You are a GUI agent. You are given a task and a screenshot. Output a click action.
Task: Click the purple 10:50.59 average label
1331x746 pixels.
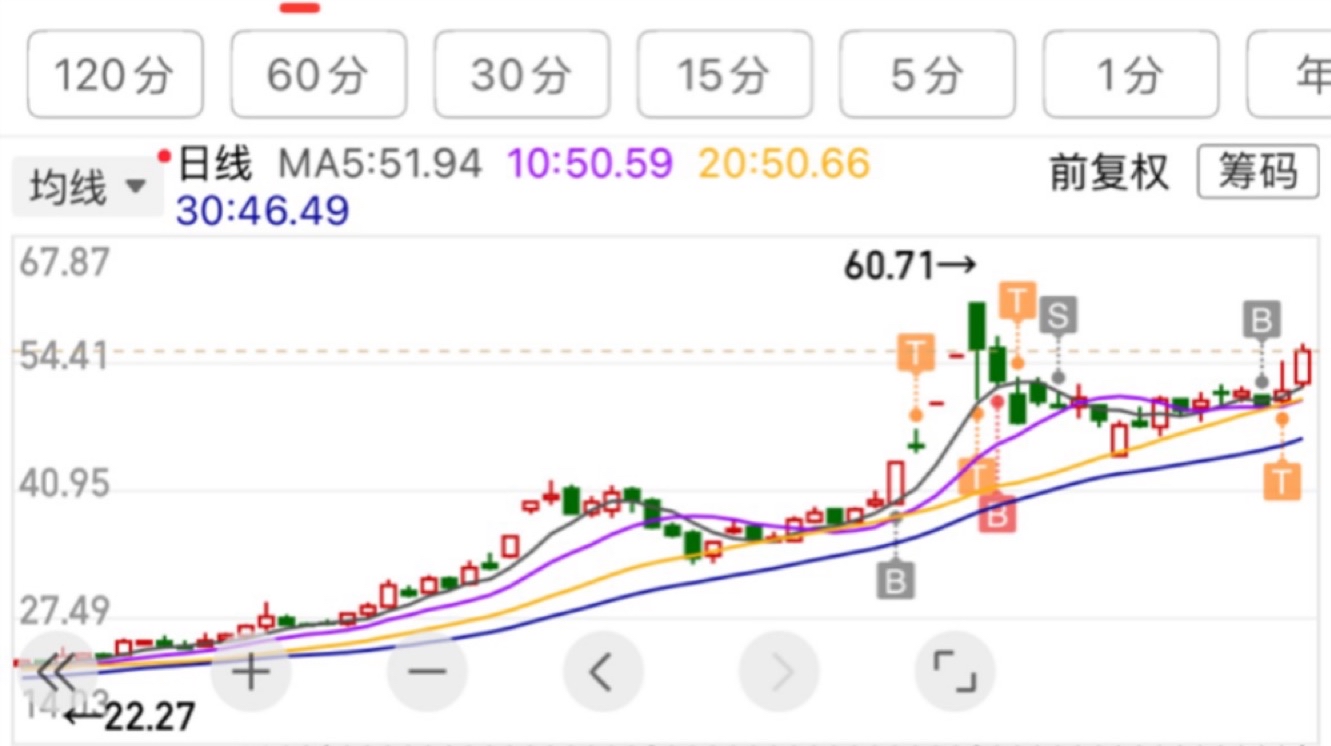pos(590,164)
